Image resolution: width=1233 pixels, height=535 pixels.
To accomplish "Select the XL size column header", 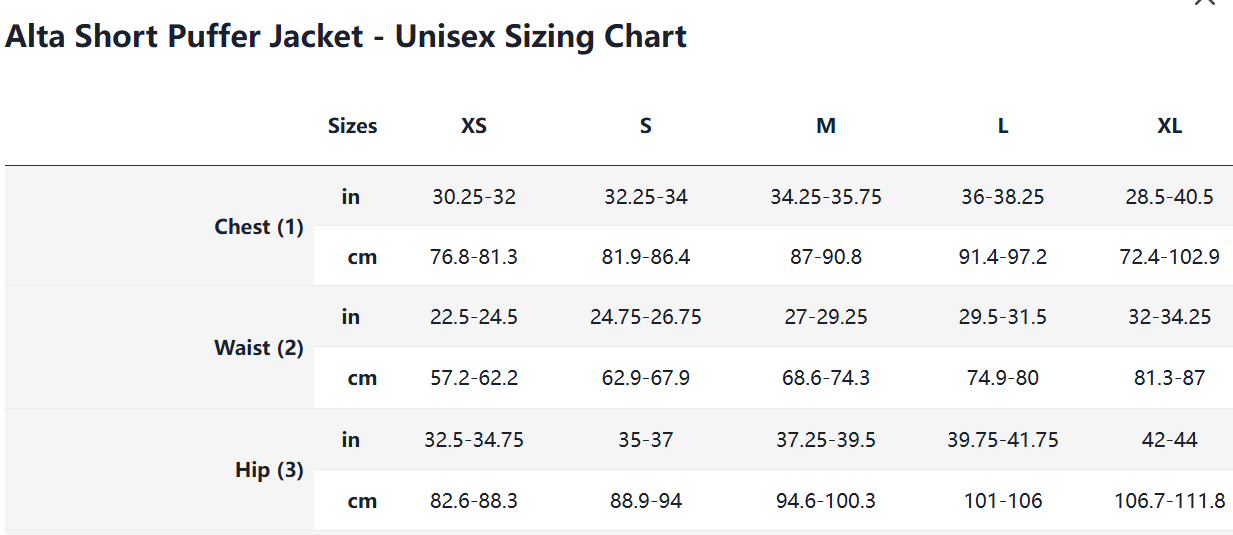I will tap(1170, 126).
